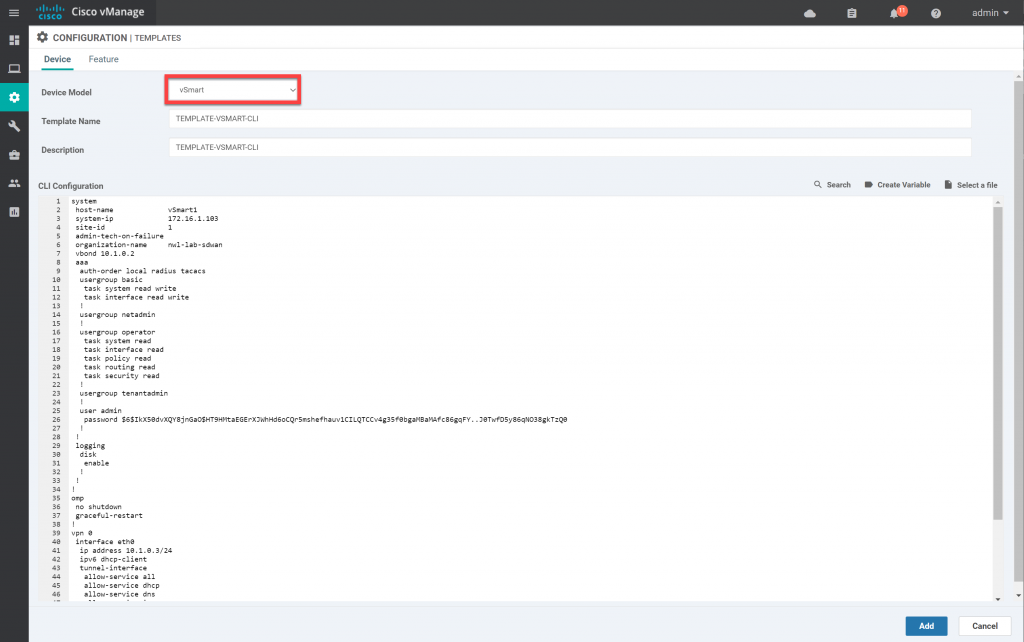Open the Tools section (wrench icon)
This screenshot has width=1024, height=642.
[x=14, y=126]
